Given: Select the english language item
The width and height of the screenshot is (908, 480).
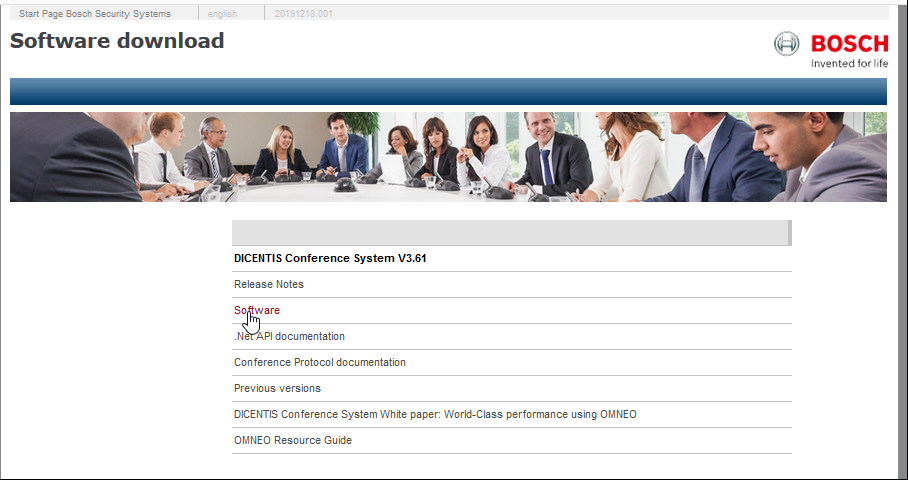Looking at the screenshot, I should coord(222,14).
